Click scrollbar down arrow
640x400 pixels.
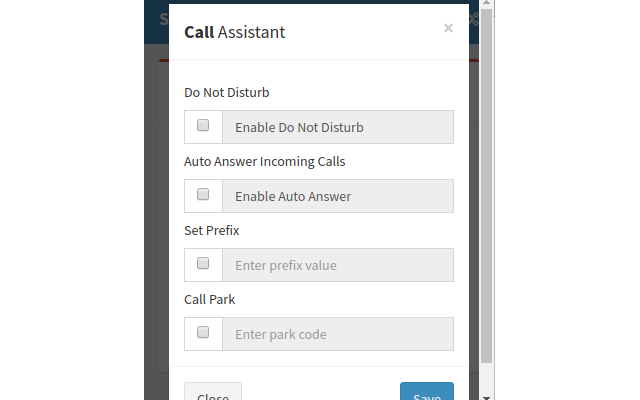click(x=486, y=397)
